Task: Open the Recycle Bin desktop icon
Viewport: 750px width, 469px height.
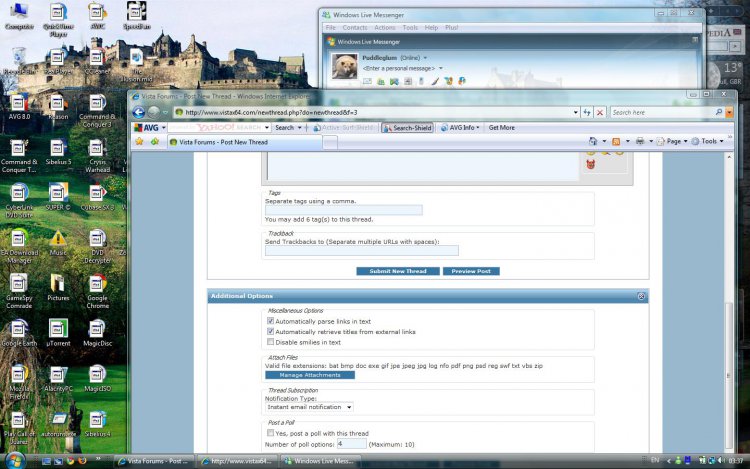Action: (19, 61)
